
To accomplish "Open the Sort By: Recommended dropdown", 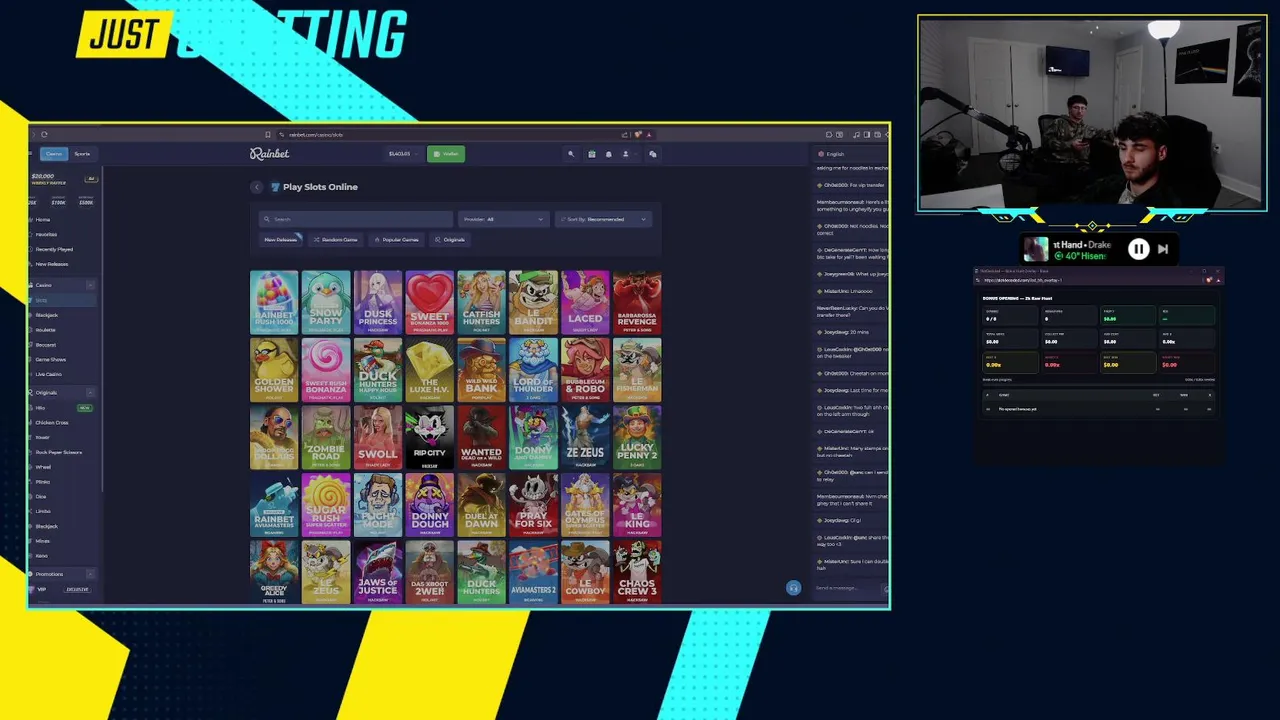I will pyautogui.click(x=603, y=219).
